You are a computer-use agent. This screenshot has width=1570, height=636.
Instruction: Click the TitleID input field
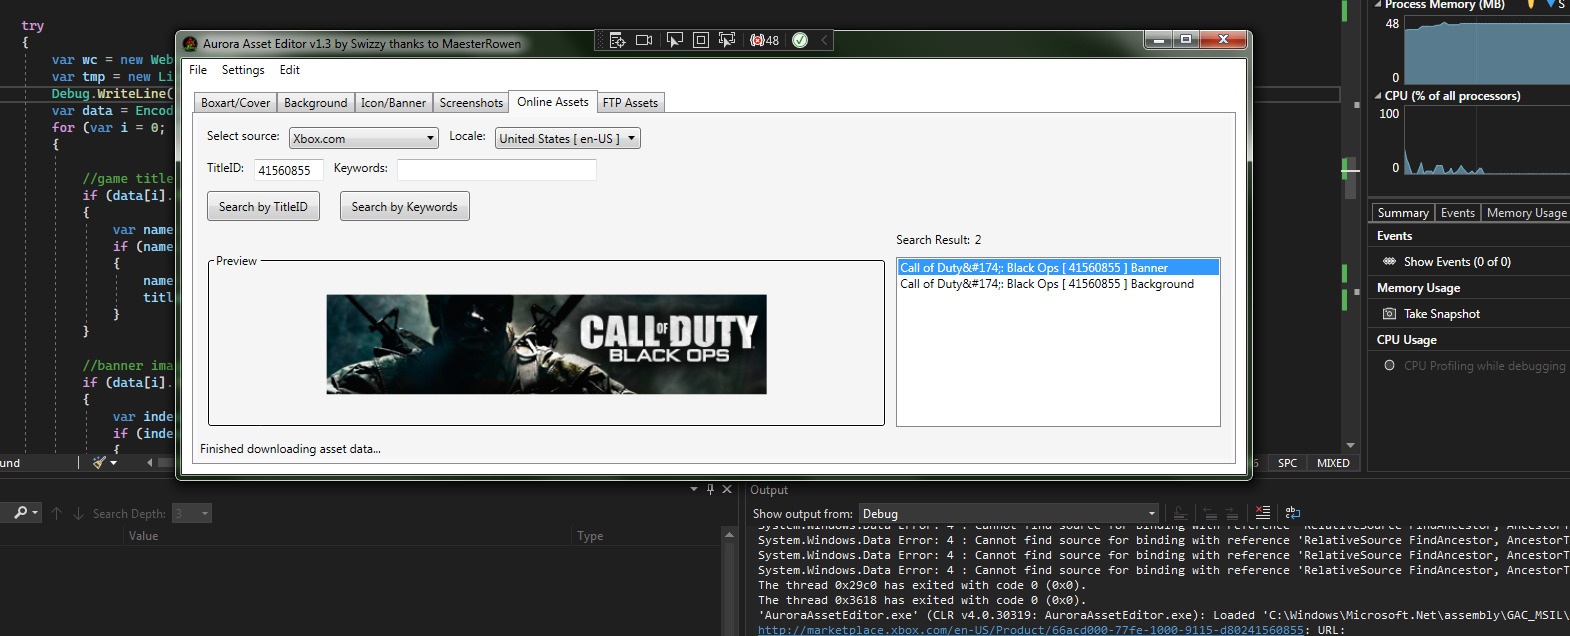click(289, 170)
